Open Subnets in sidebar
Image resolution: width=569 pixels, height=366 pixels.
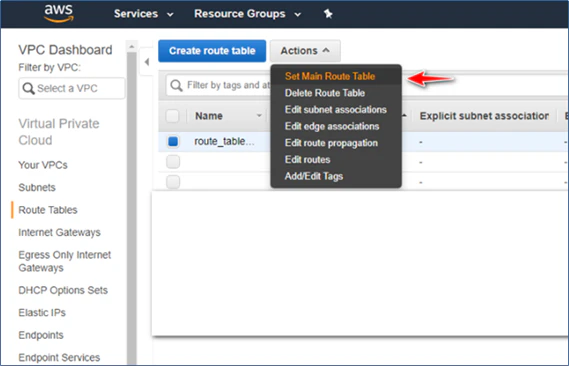click(37, 188)
